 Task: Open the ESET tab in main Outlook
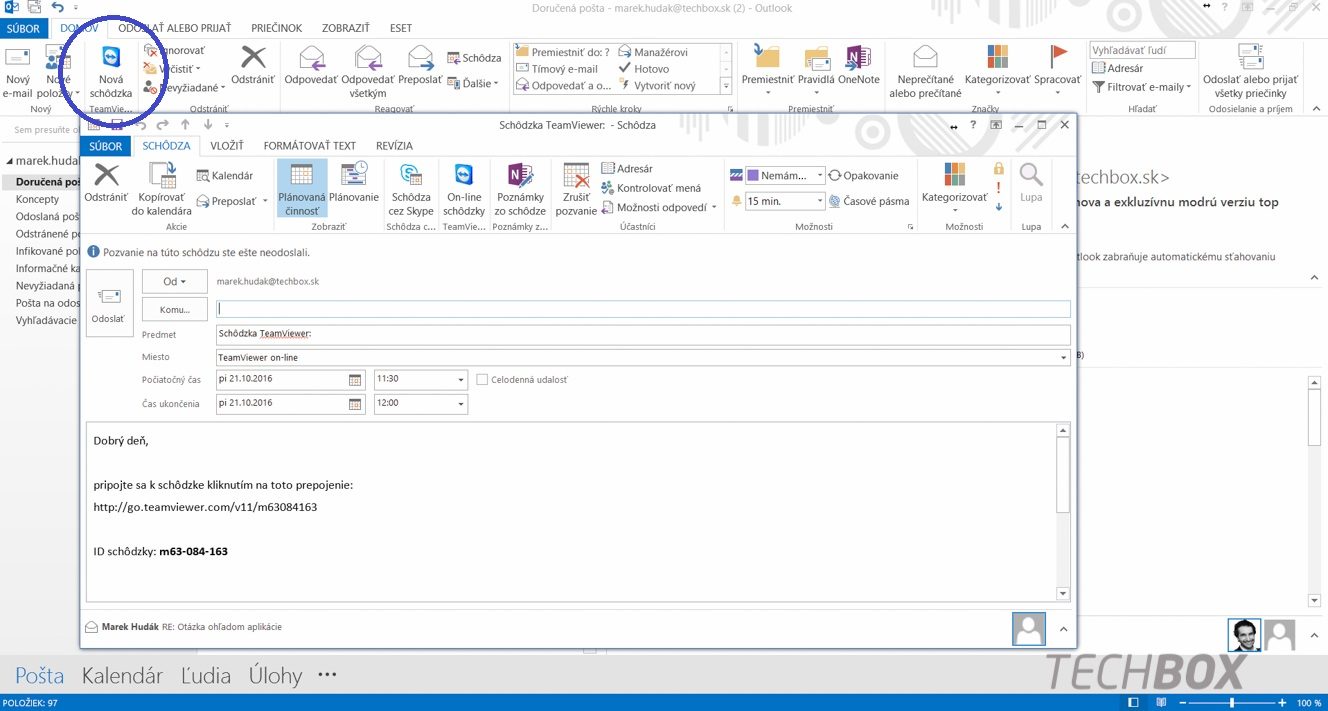pos(401,29)
